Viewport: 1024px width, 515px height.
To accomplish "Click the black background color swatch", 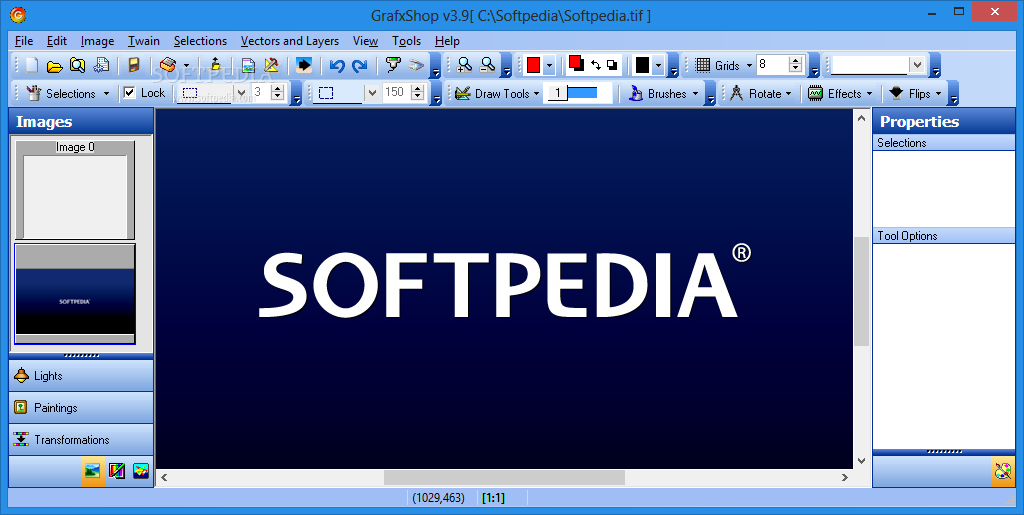I will tap(642, 65).
